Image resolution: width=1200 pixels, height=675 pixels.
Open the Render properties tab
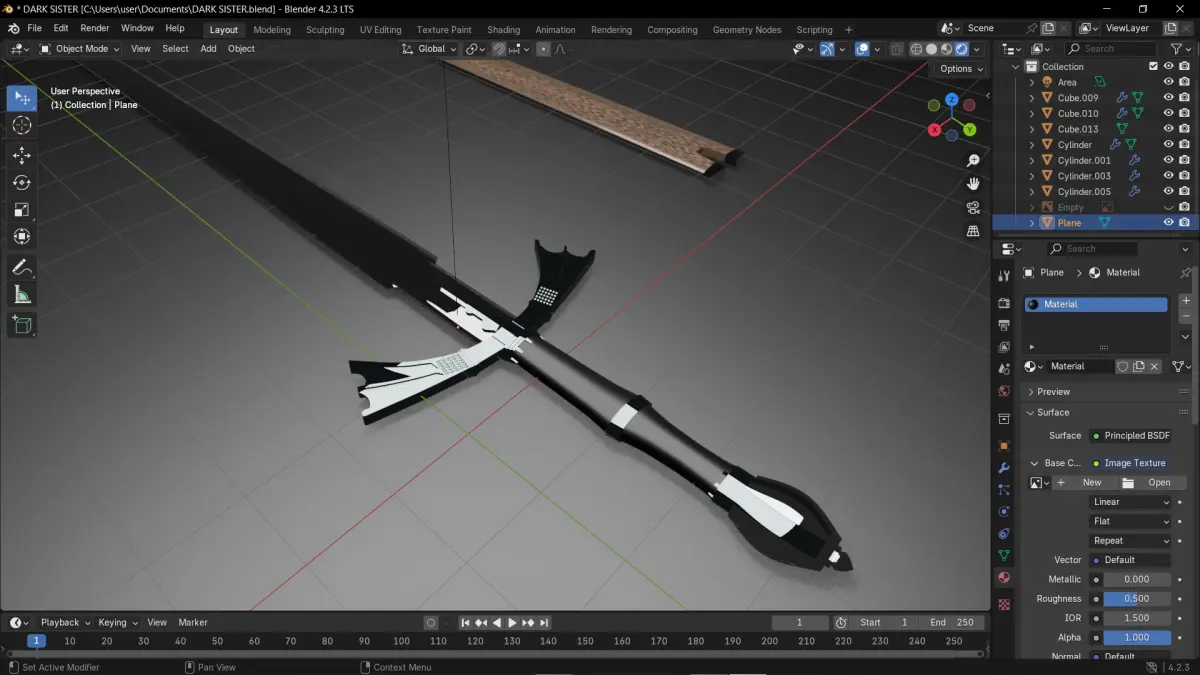pyautogui.click(x=1004, y=303)
